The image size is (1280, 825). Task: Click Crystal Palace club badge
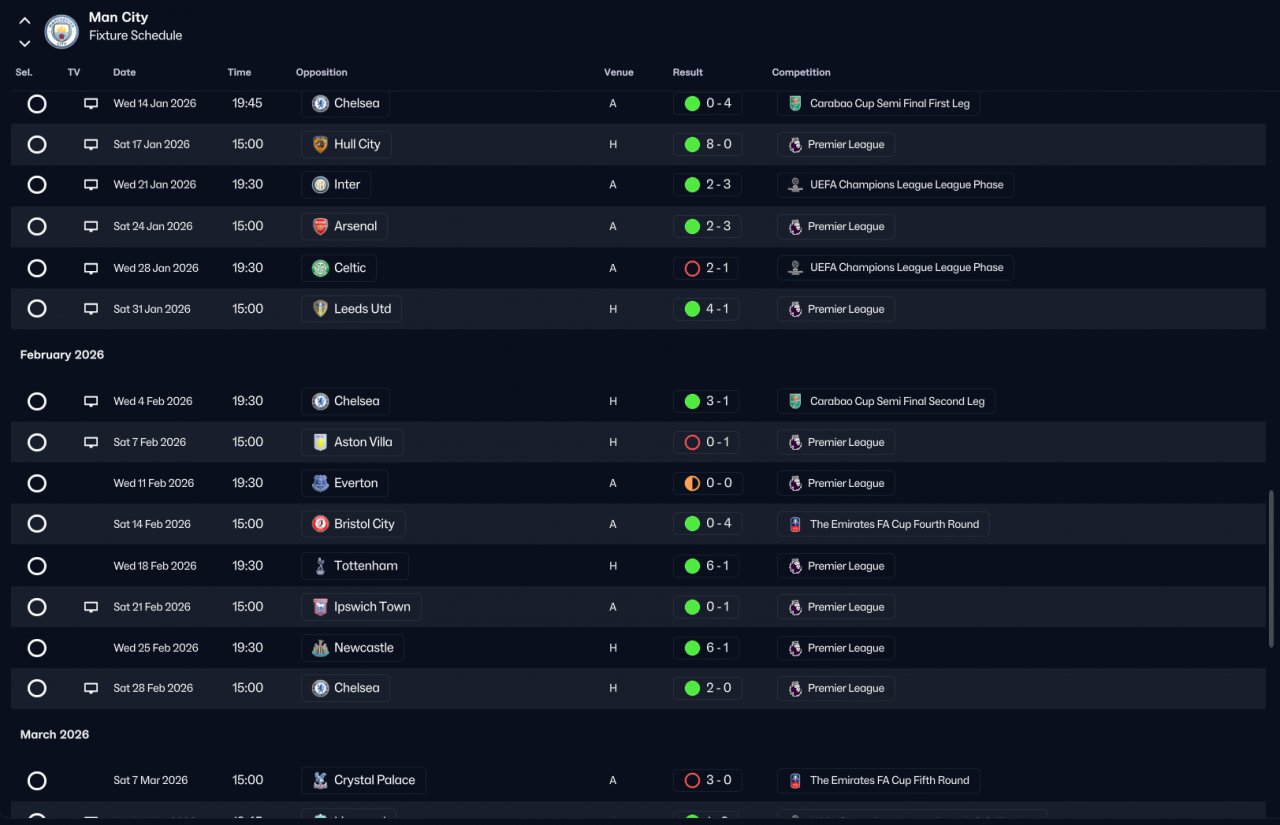[x=320, y=780]
